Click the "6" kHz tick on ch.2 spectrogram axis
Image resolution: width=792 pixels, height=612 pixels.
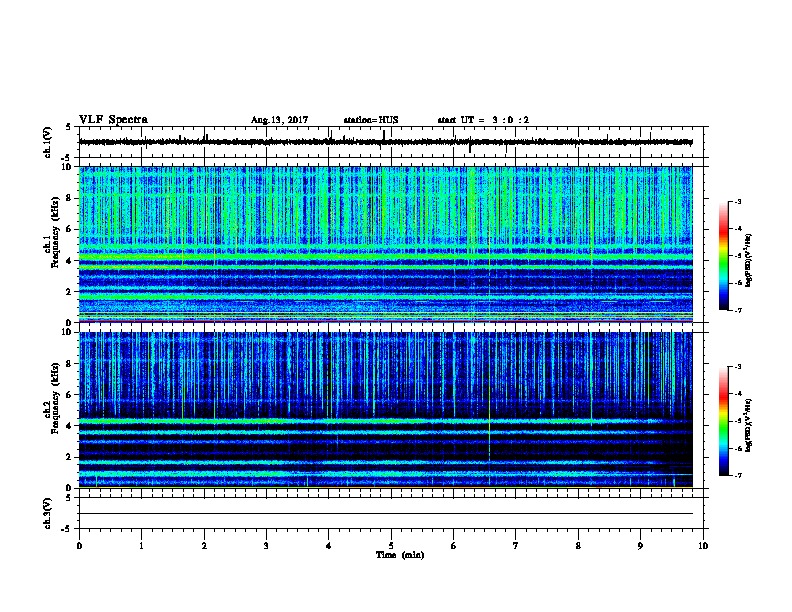click(70, 395)
